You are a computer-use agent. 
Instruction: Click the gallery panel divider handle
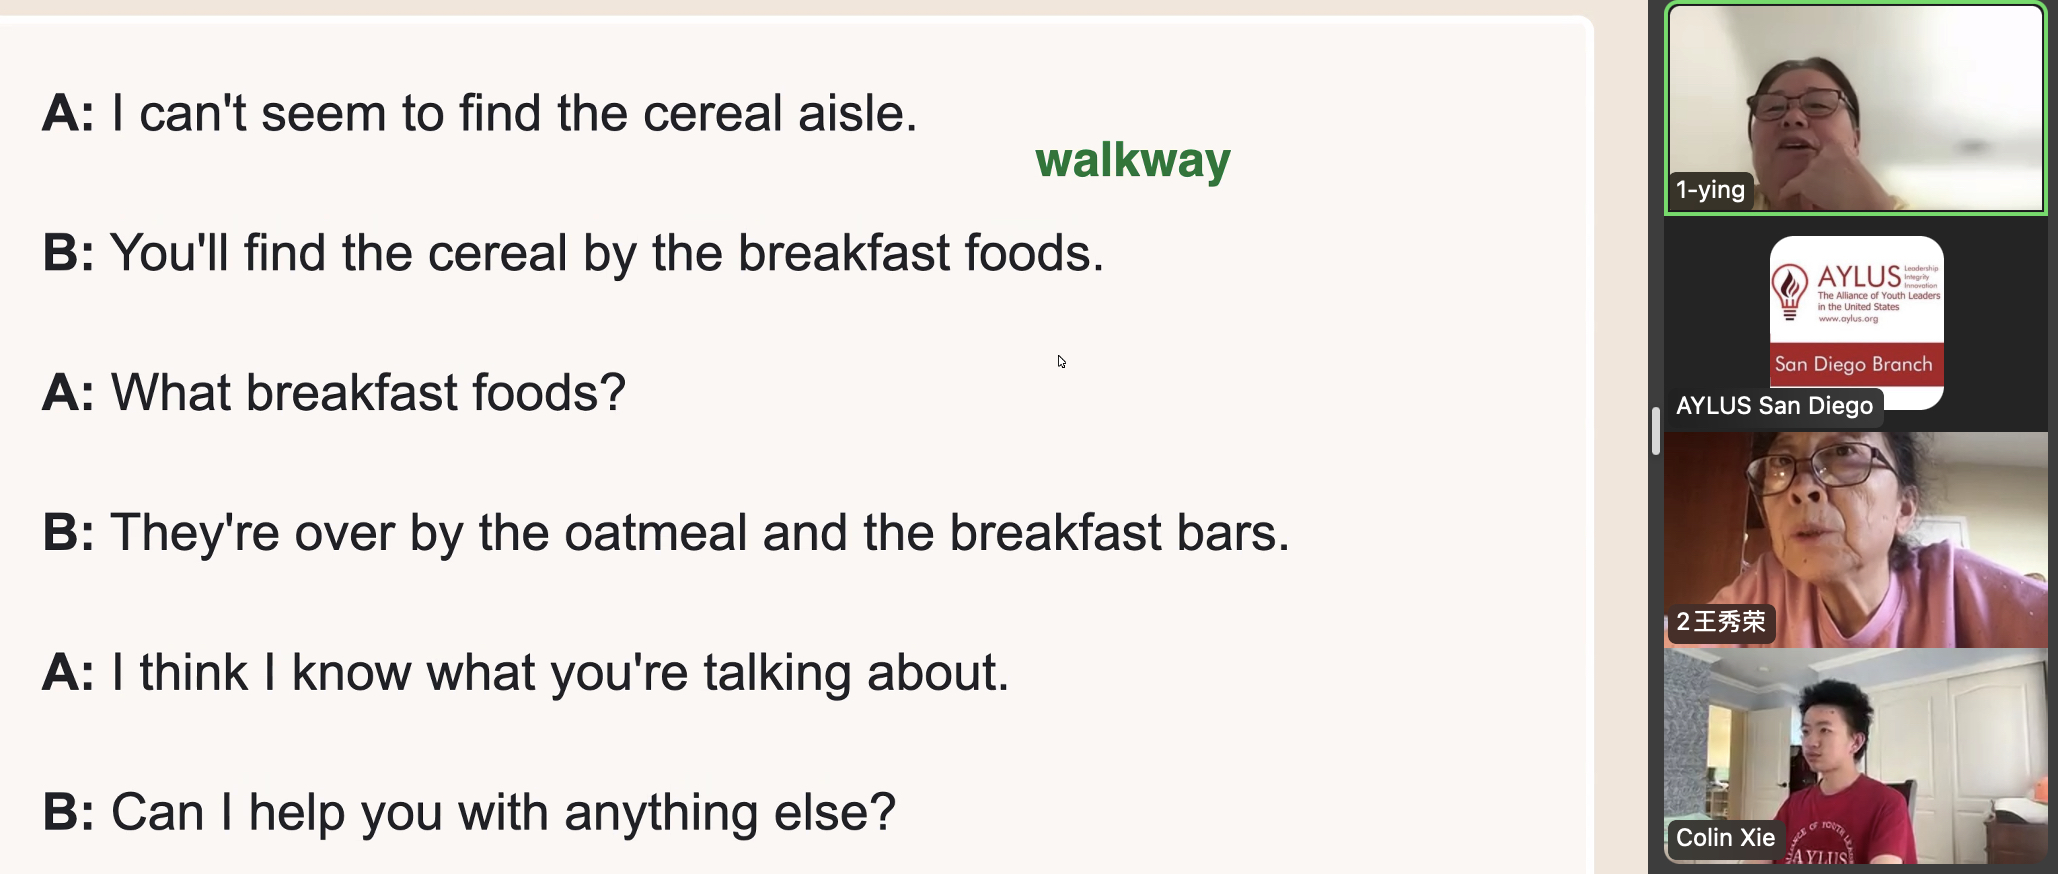[1656, 431]
